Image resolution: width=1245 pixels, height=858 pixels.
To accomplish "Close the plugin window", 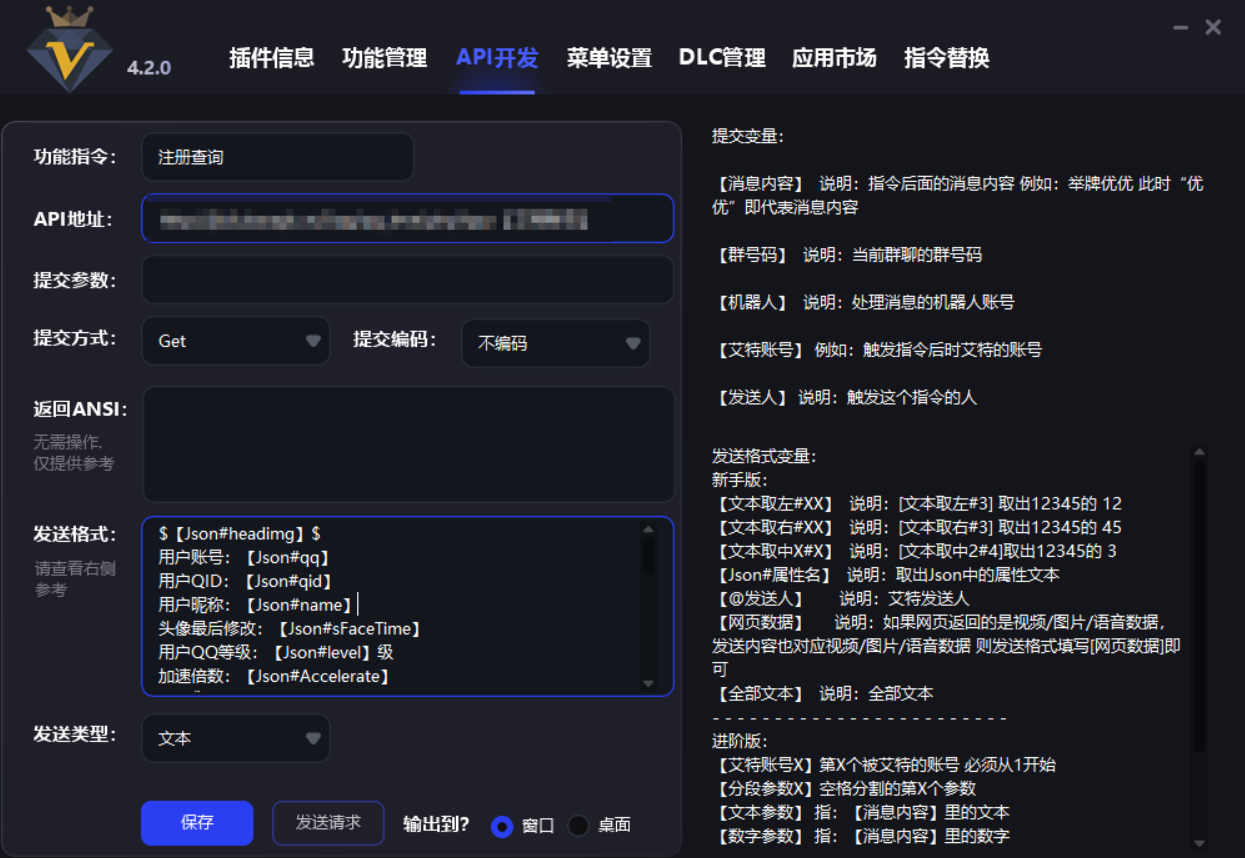I will pos(1213,28).
